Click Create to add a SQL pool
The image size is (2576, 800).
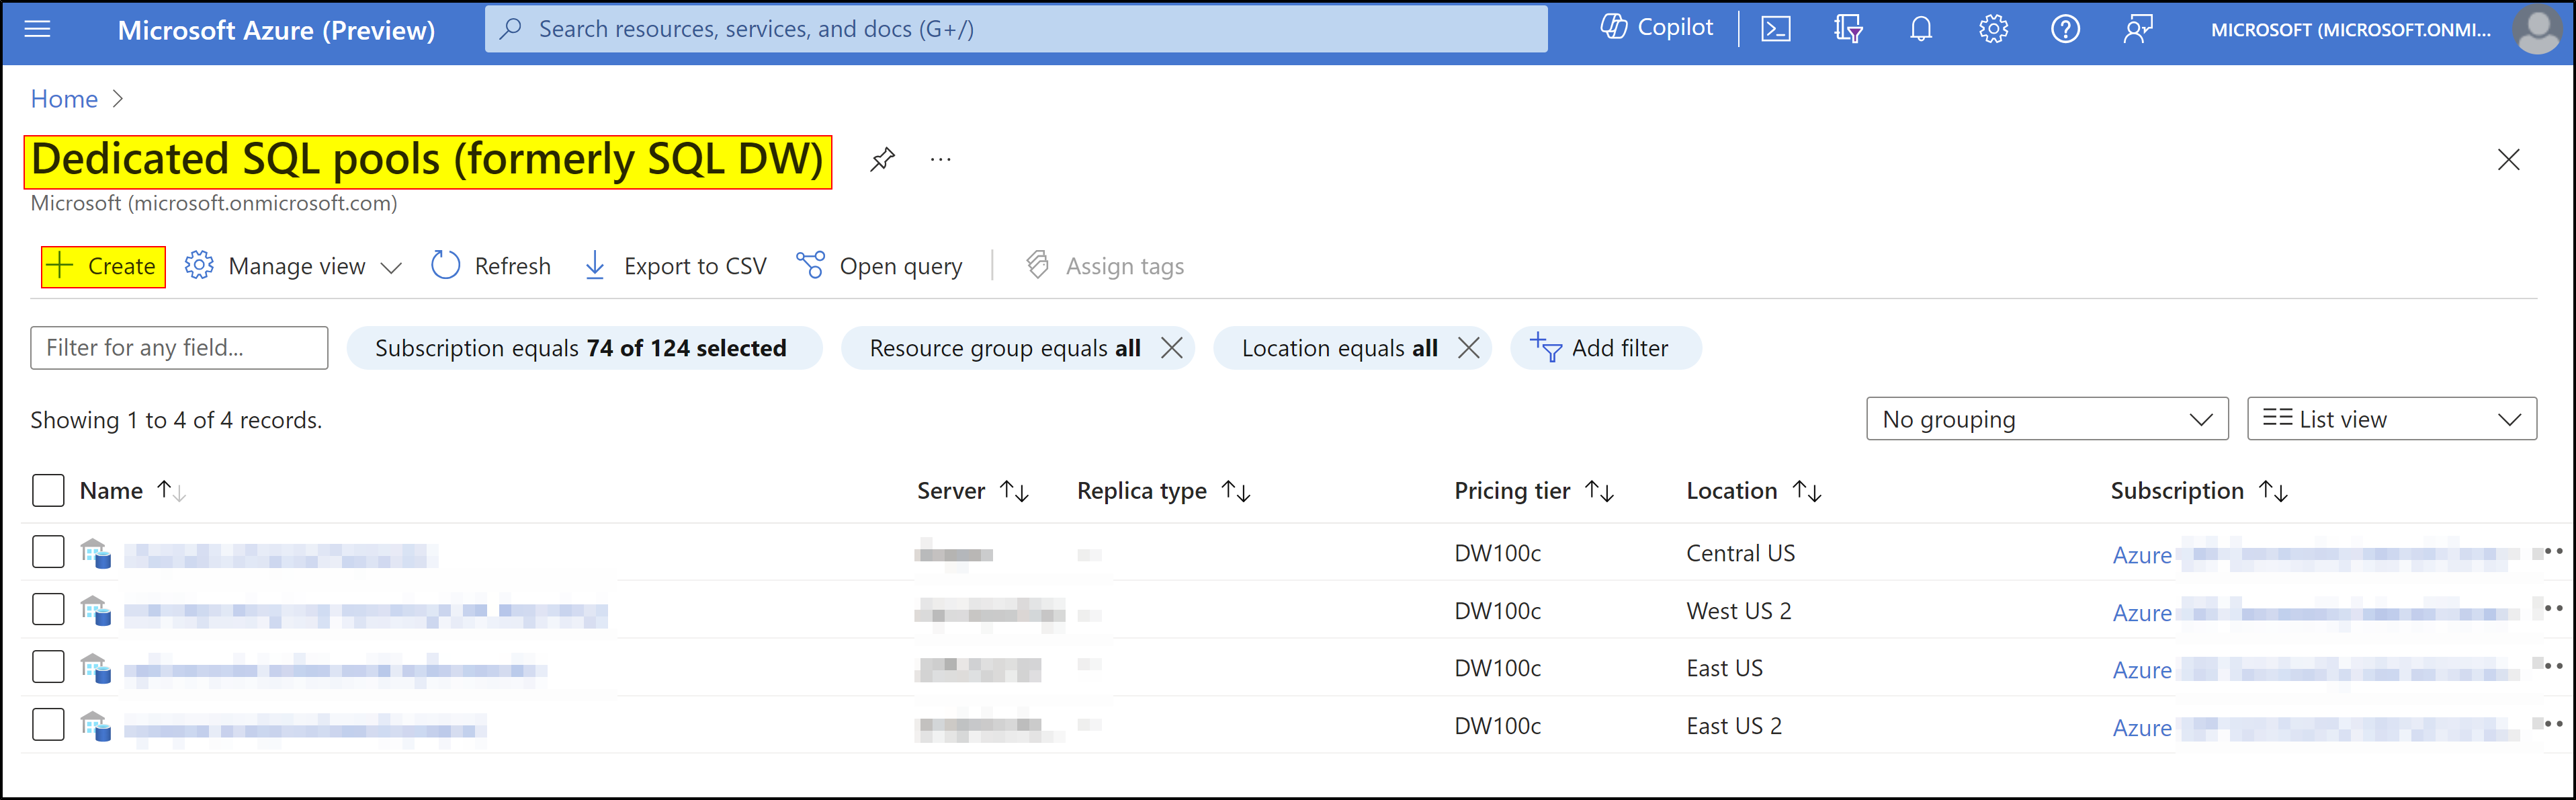[x=103, y=266]
